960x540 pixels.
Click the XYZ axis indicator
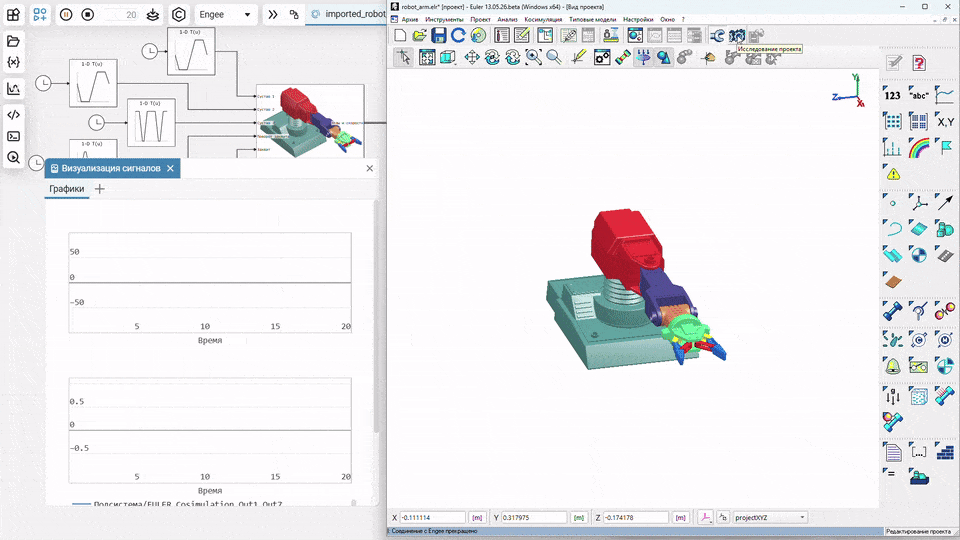849,91
